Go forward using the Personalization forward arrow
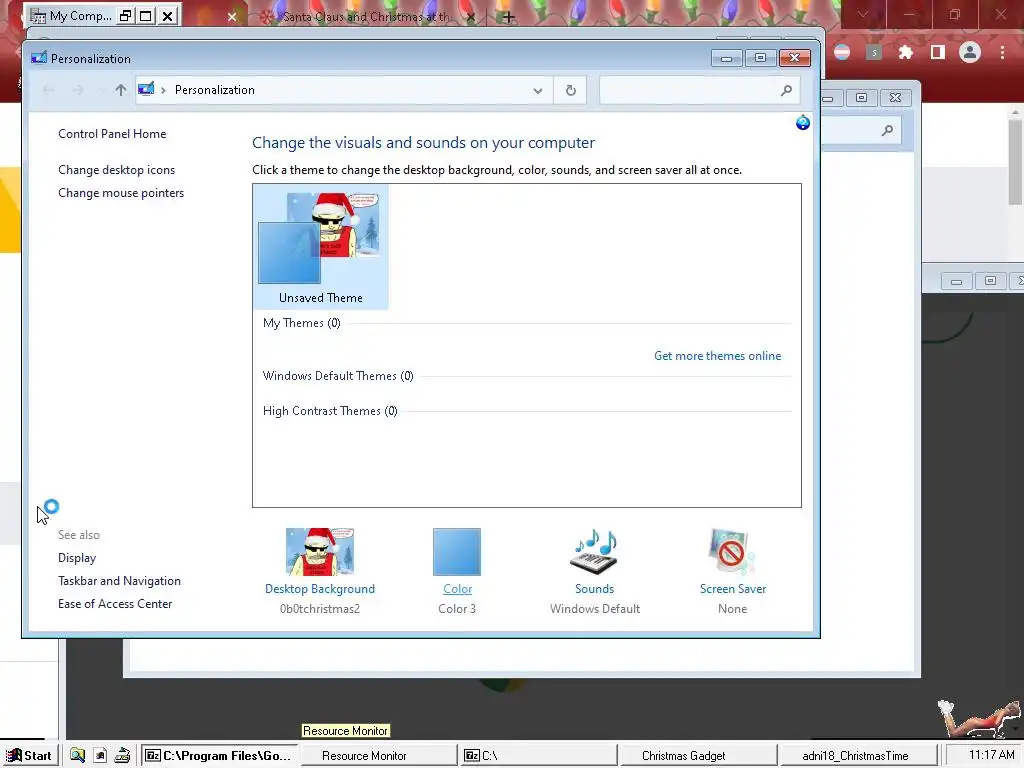 click(78, 90)
